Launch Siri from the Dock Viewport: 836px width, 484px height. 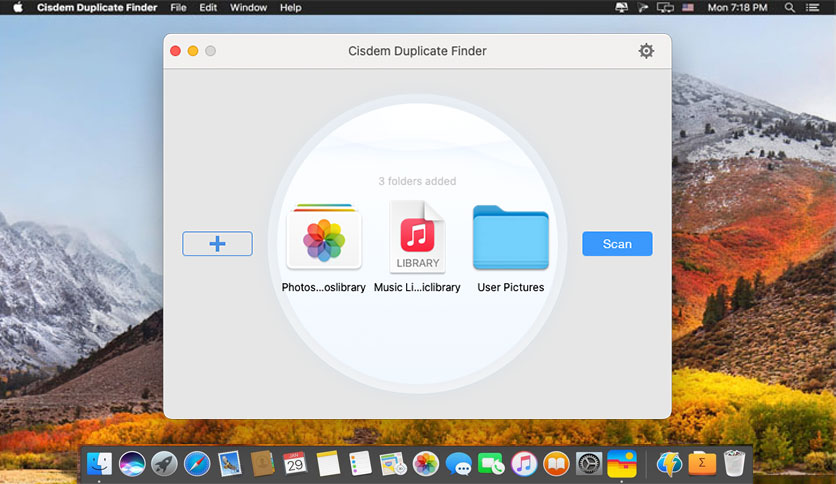pos(132,463)
